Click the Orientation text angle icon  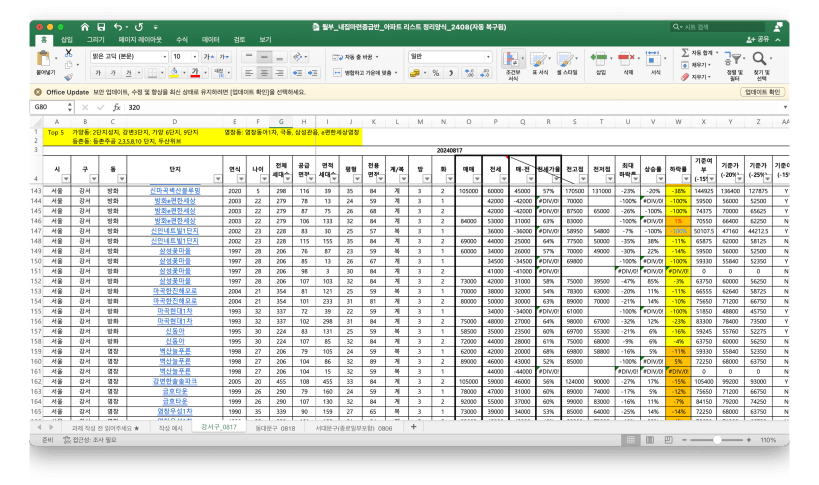[x=298, y=56]
